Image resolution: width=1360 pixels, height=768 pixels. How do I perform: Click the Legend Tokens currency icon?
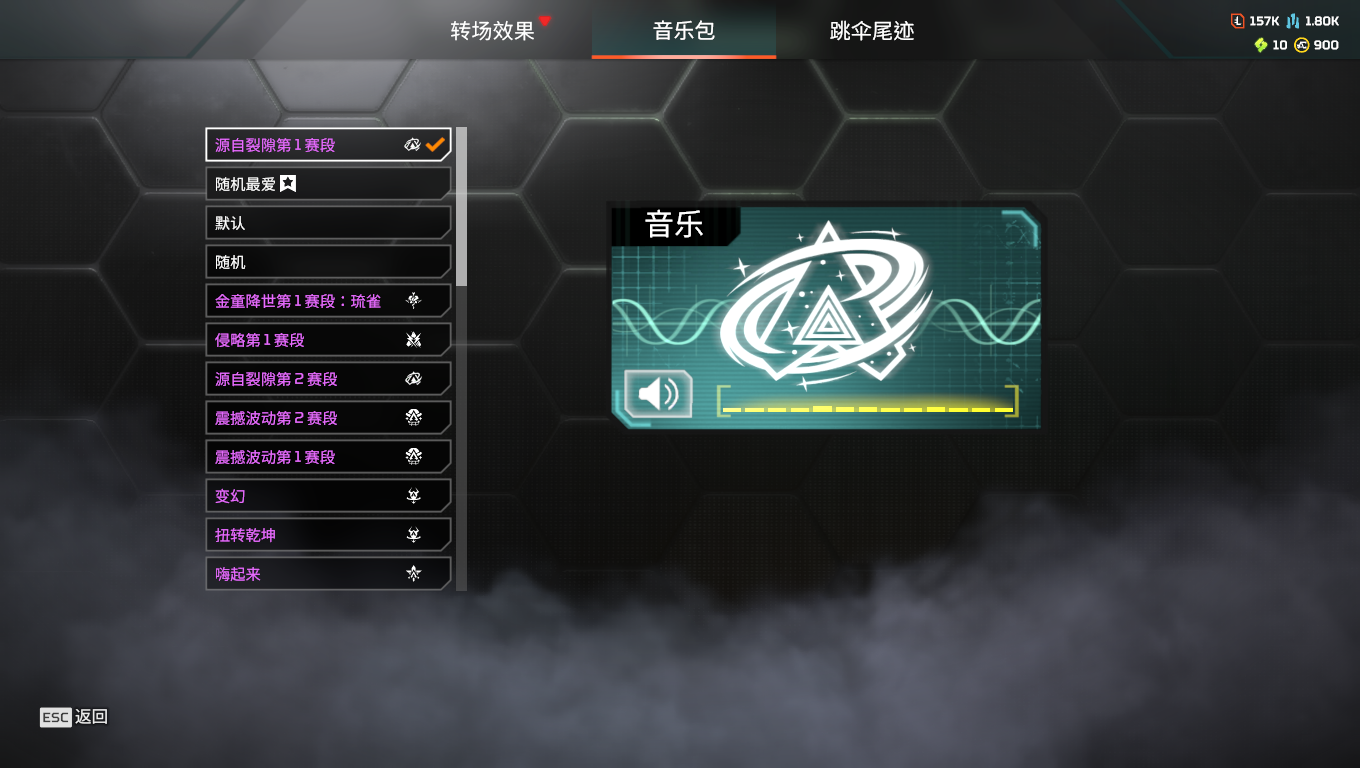click(x=1237, y=21)
